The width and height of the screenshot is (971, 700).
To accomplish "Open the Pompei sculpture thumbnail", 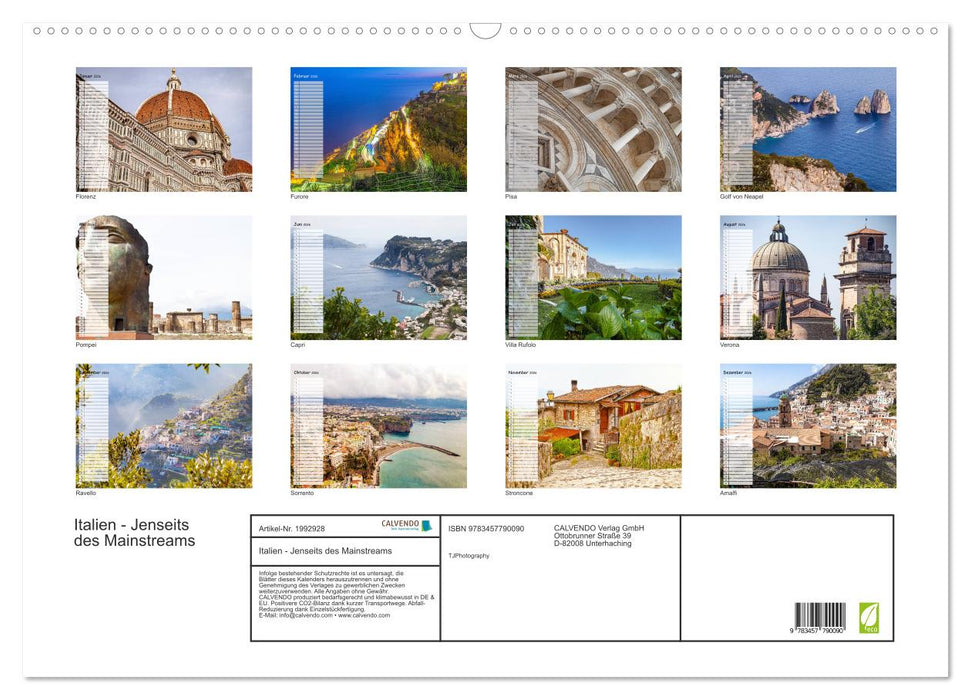I will coord(163,275).
